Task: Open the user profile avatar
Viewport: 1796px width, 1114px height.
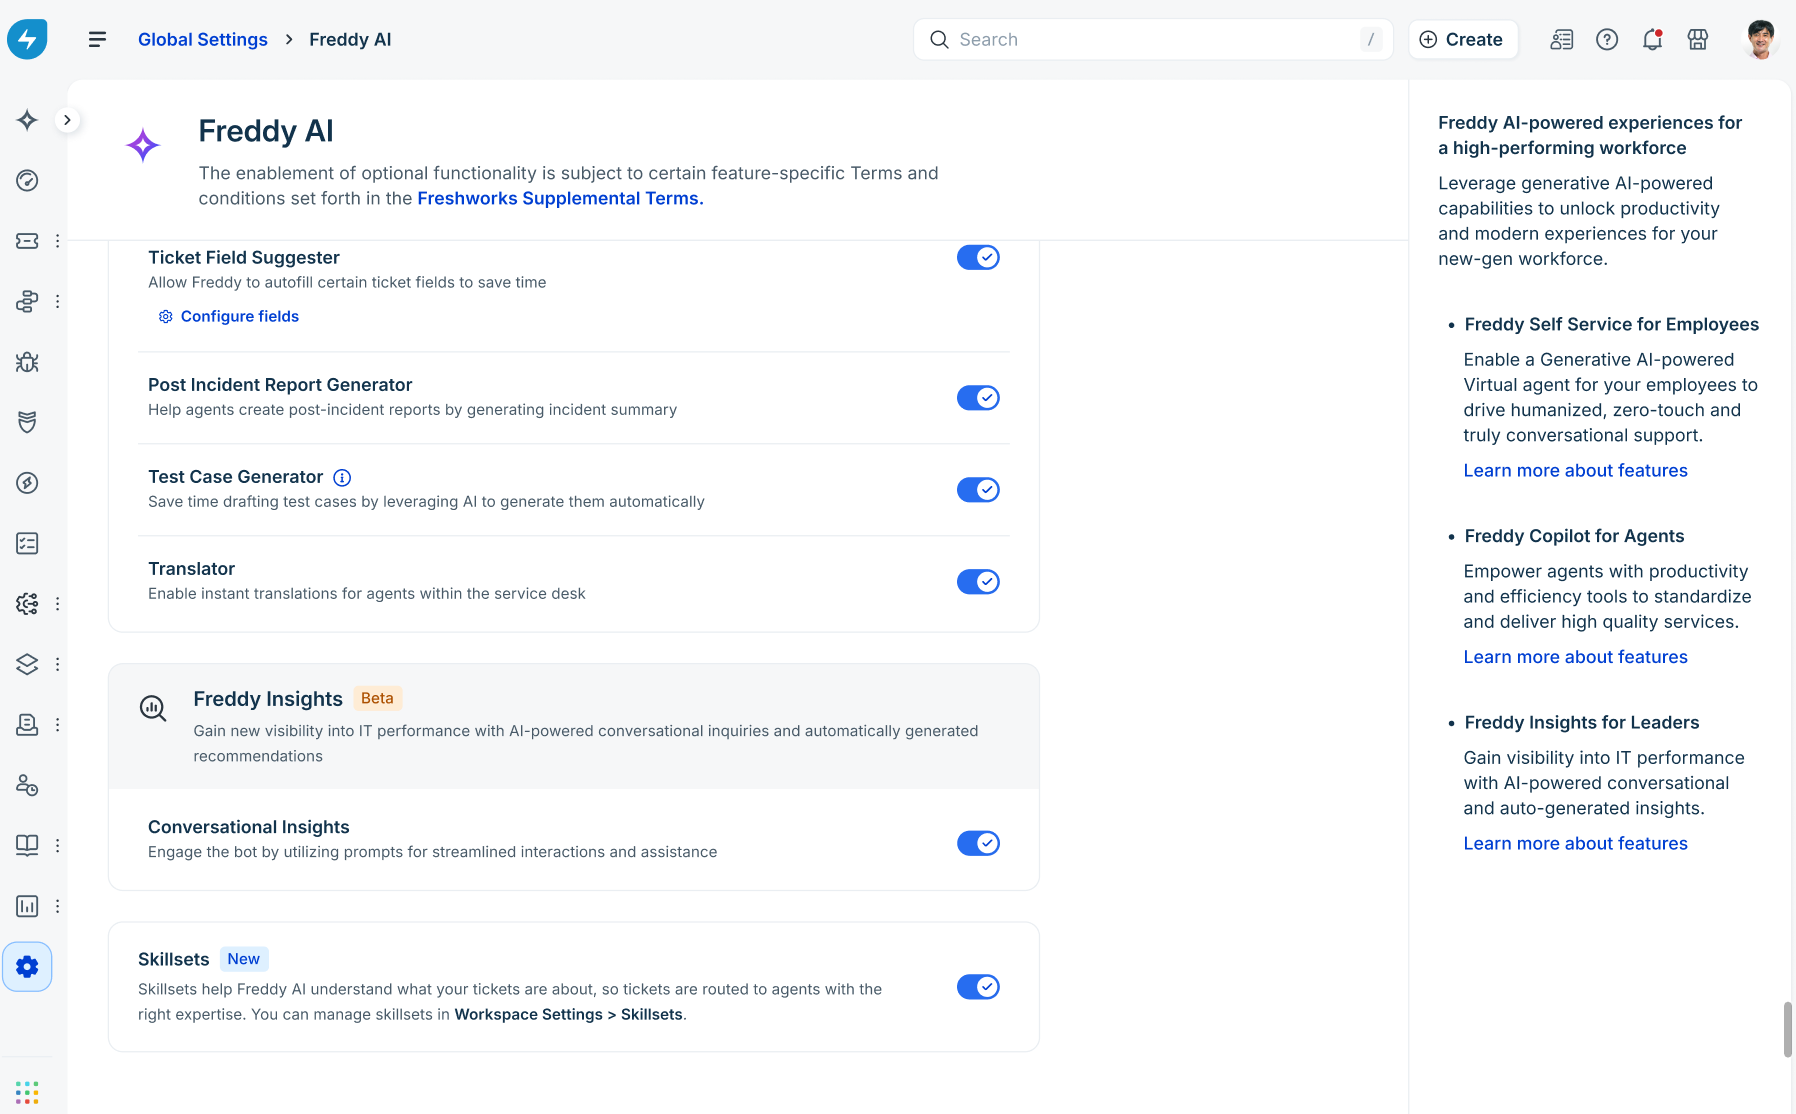Action: point(1761,39)
